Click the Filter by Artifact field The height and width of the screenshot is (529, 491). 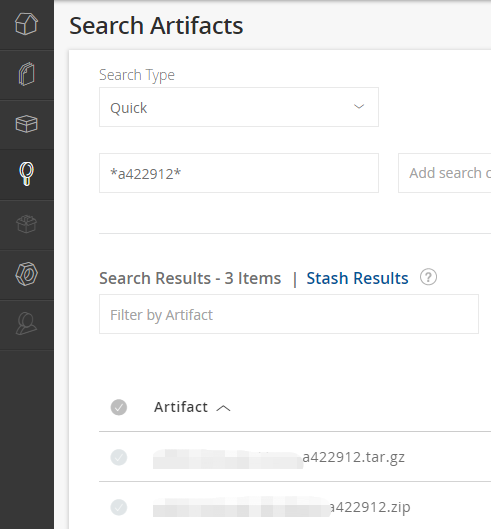[x=289, y=314]
